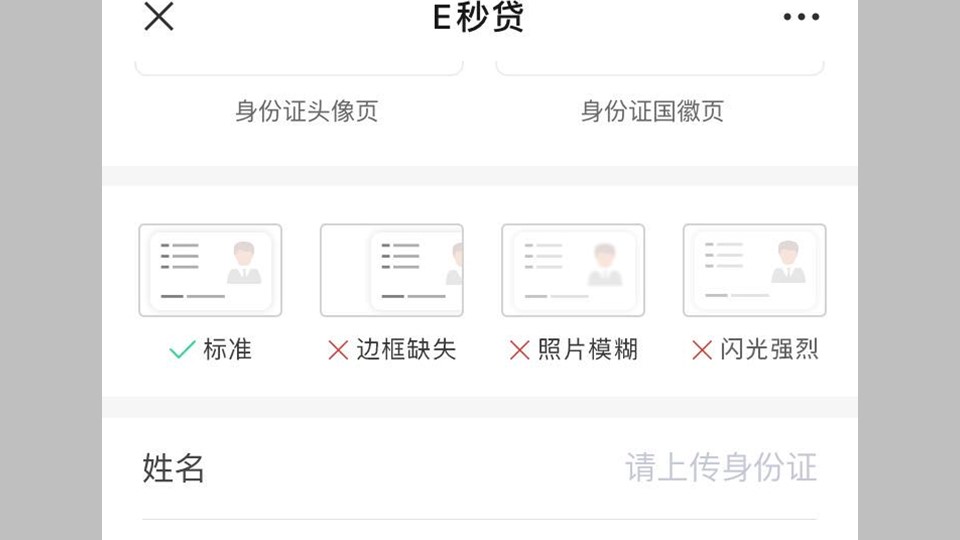
Task: Click the E秒贷 page title
Action: (x=478, y=17)
